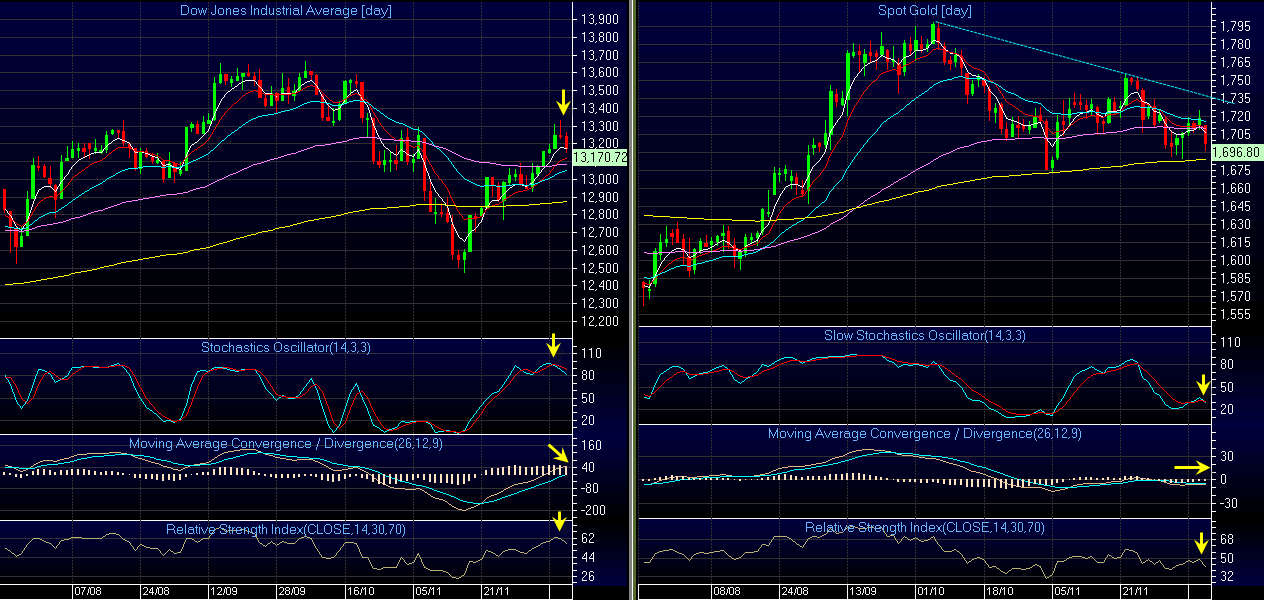Select the 'Dow Jones Industrial Average [day]' chart title
Viewport: 1264px width, 600px height.
pos(286,11)
